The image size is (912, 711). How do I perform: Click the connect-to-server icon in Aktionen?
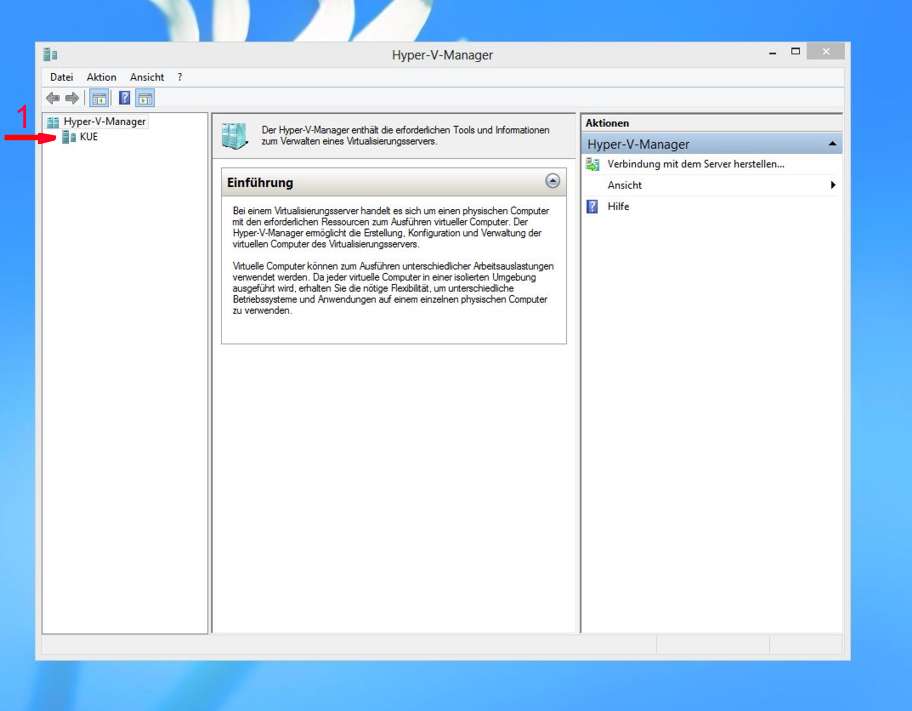point(592,164)
